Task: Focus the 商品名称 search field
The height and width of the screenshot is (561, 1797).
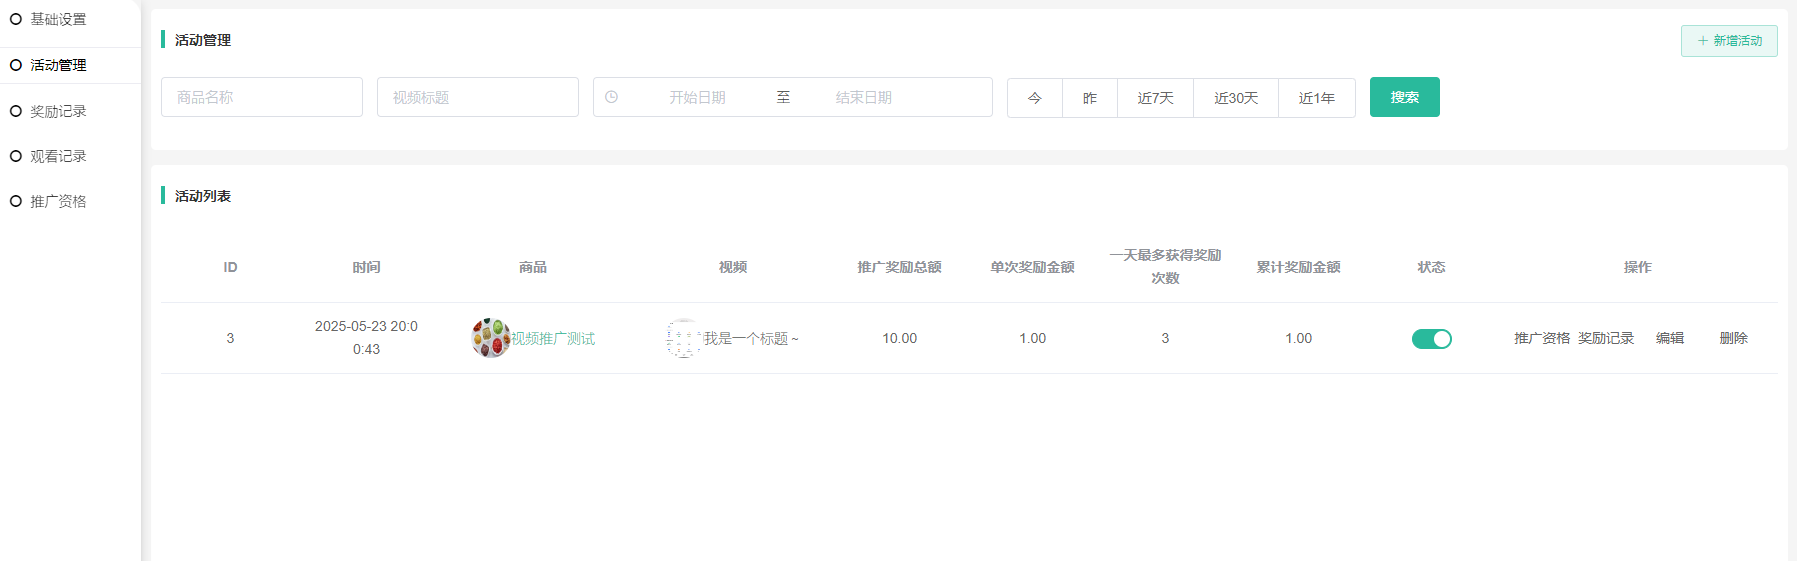Action: [x=261, y=97]
